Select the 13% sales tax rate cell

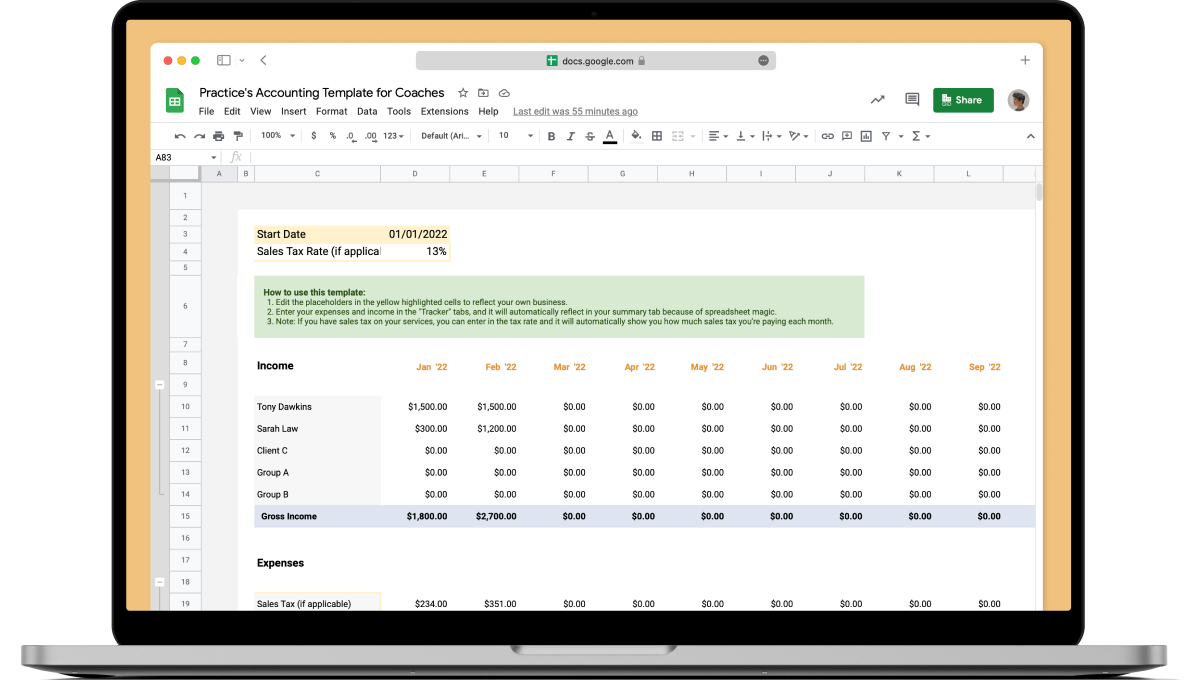415,252
